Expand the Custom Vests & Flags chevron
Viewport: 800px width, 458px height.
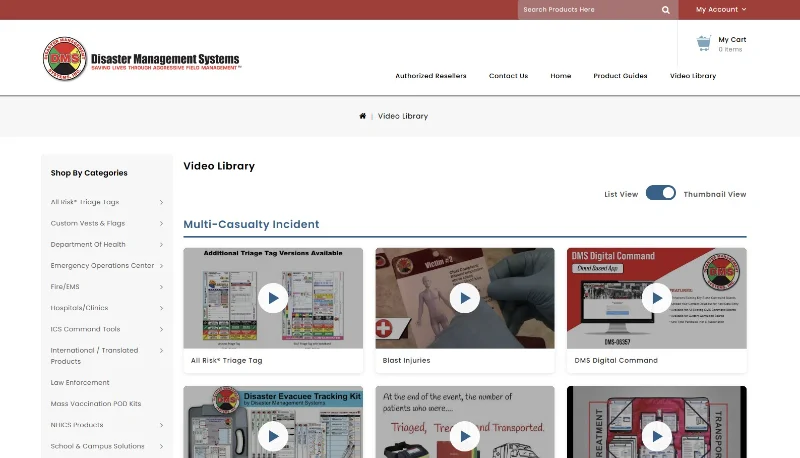[x=161, y=224]
